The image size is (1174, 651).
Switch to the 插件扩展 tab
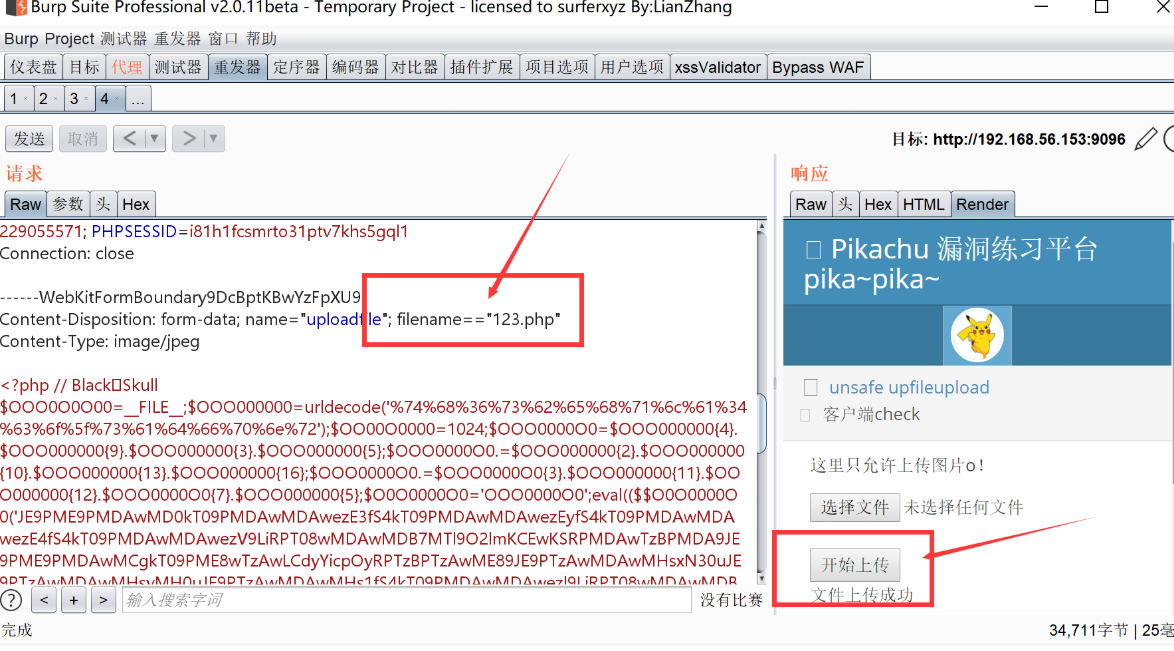(481, 67)
